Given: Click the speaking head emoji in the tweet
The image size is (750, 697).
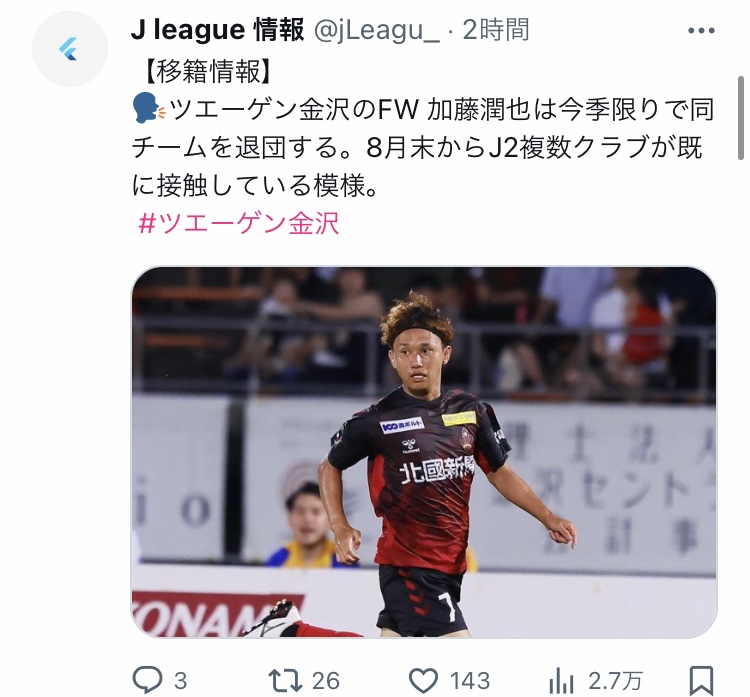Looking at the screenshot, I should [147, 110].
